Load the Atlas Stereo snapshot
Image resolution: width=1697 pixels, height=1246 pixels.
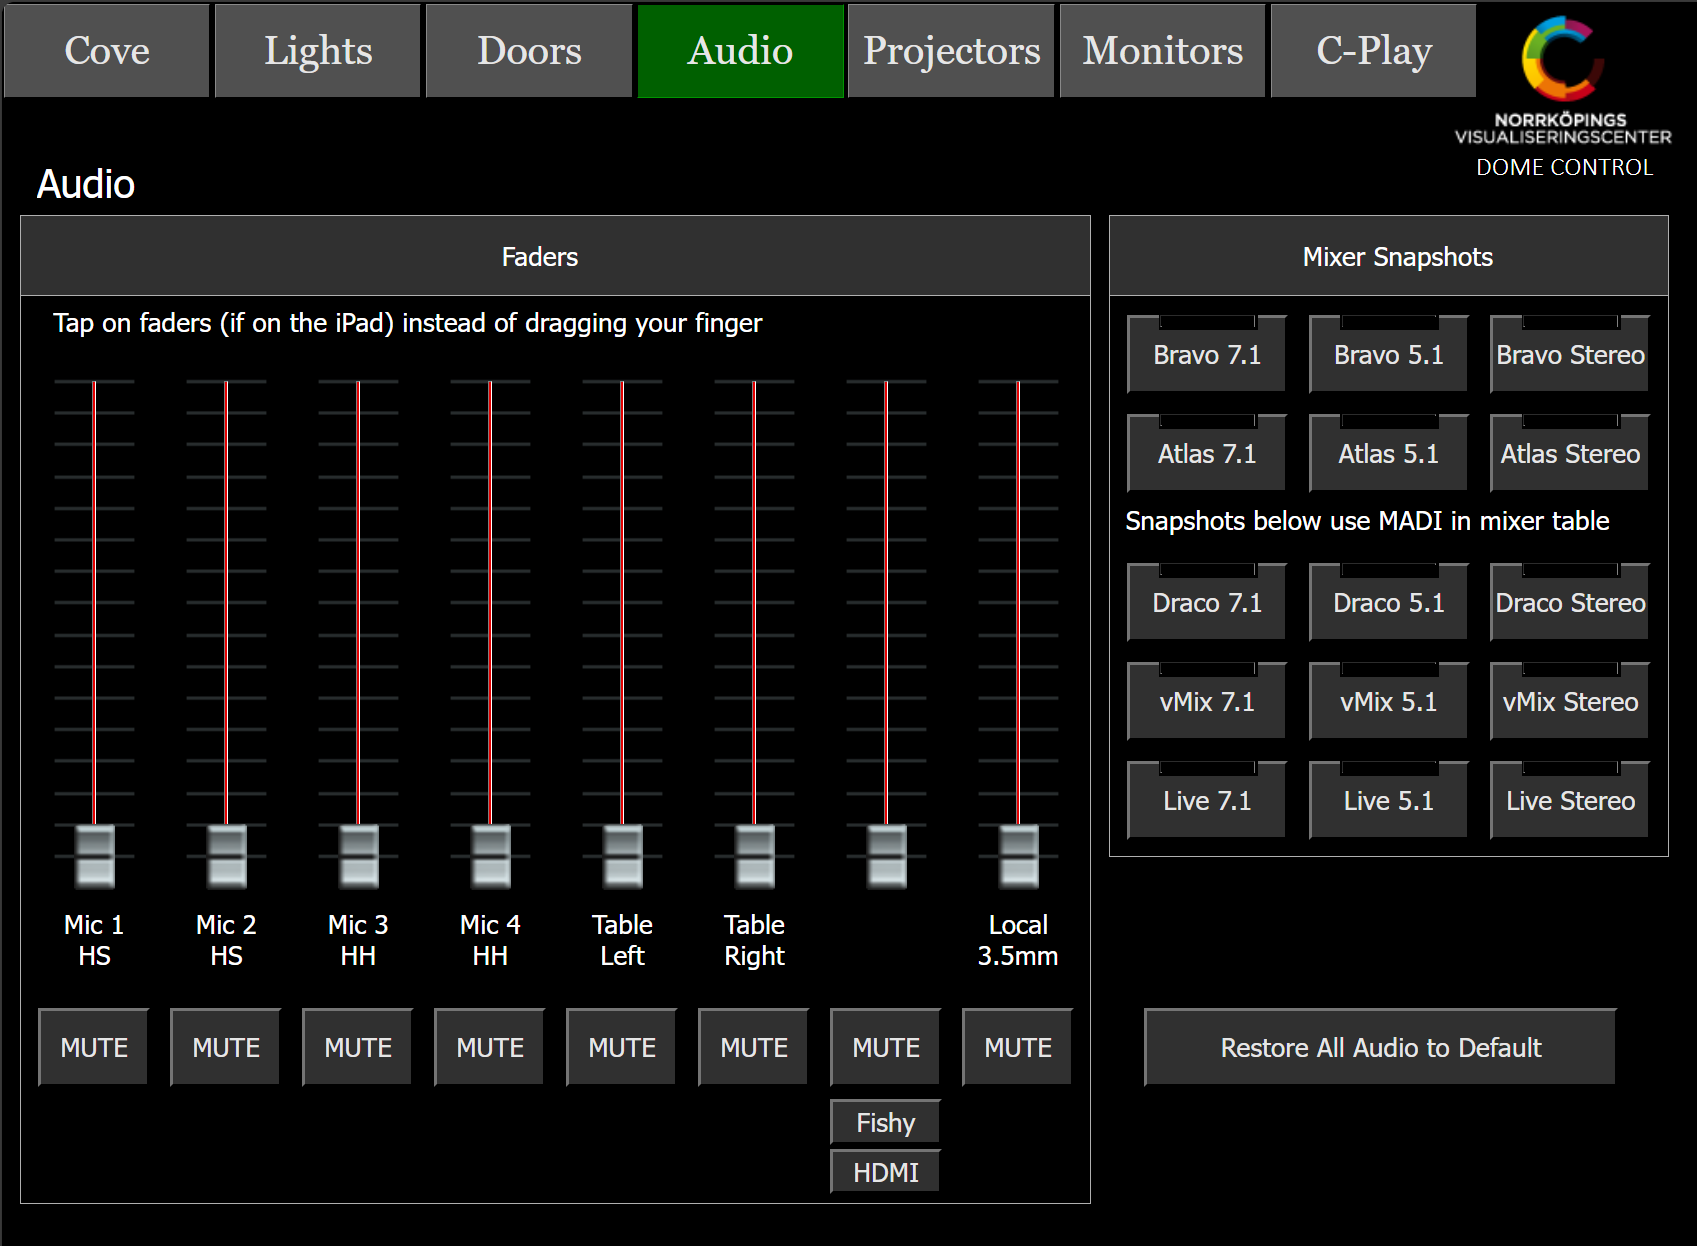coord(1570,453)
